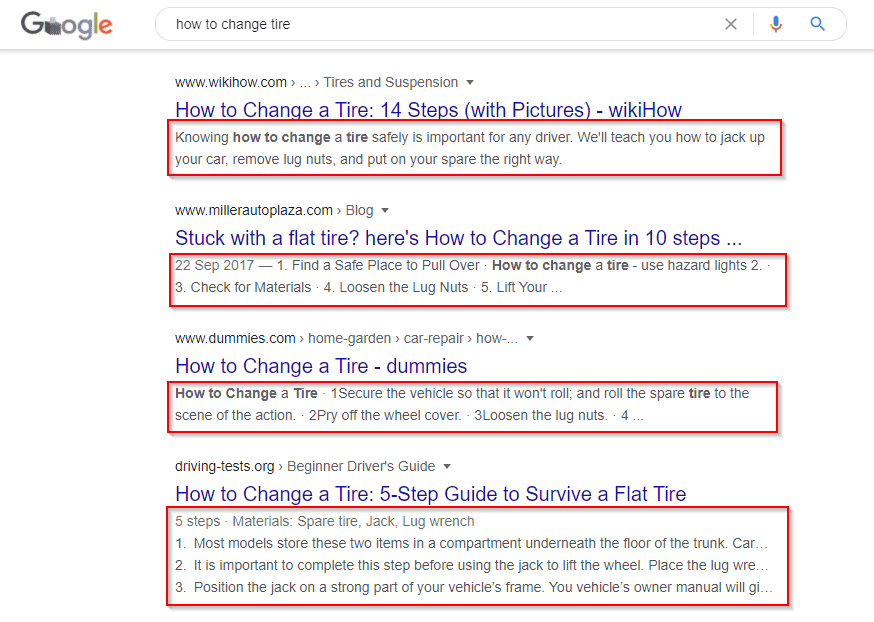Clear the search query with X
874x622 pixels.
point(731,24)
